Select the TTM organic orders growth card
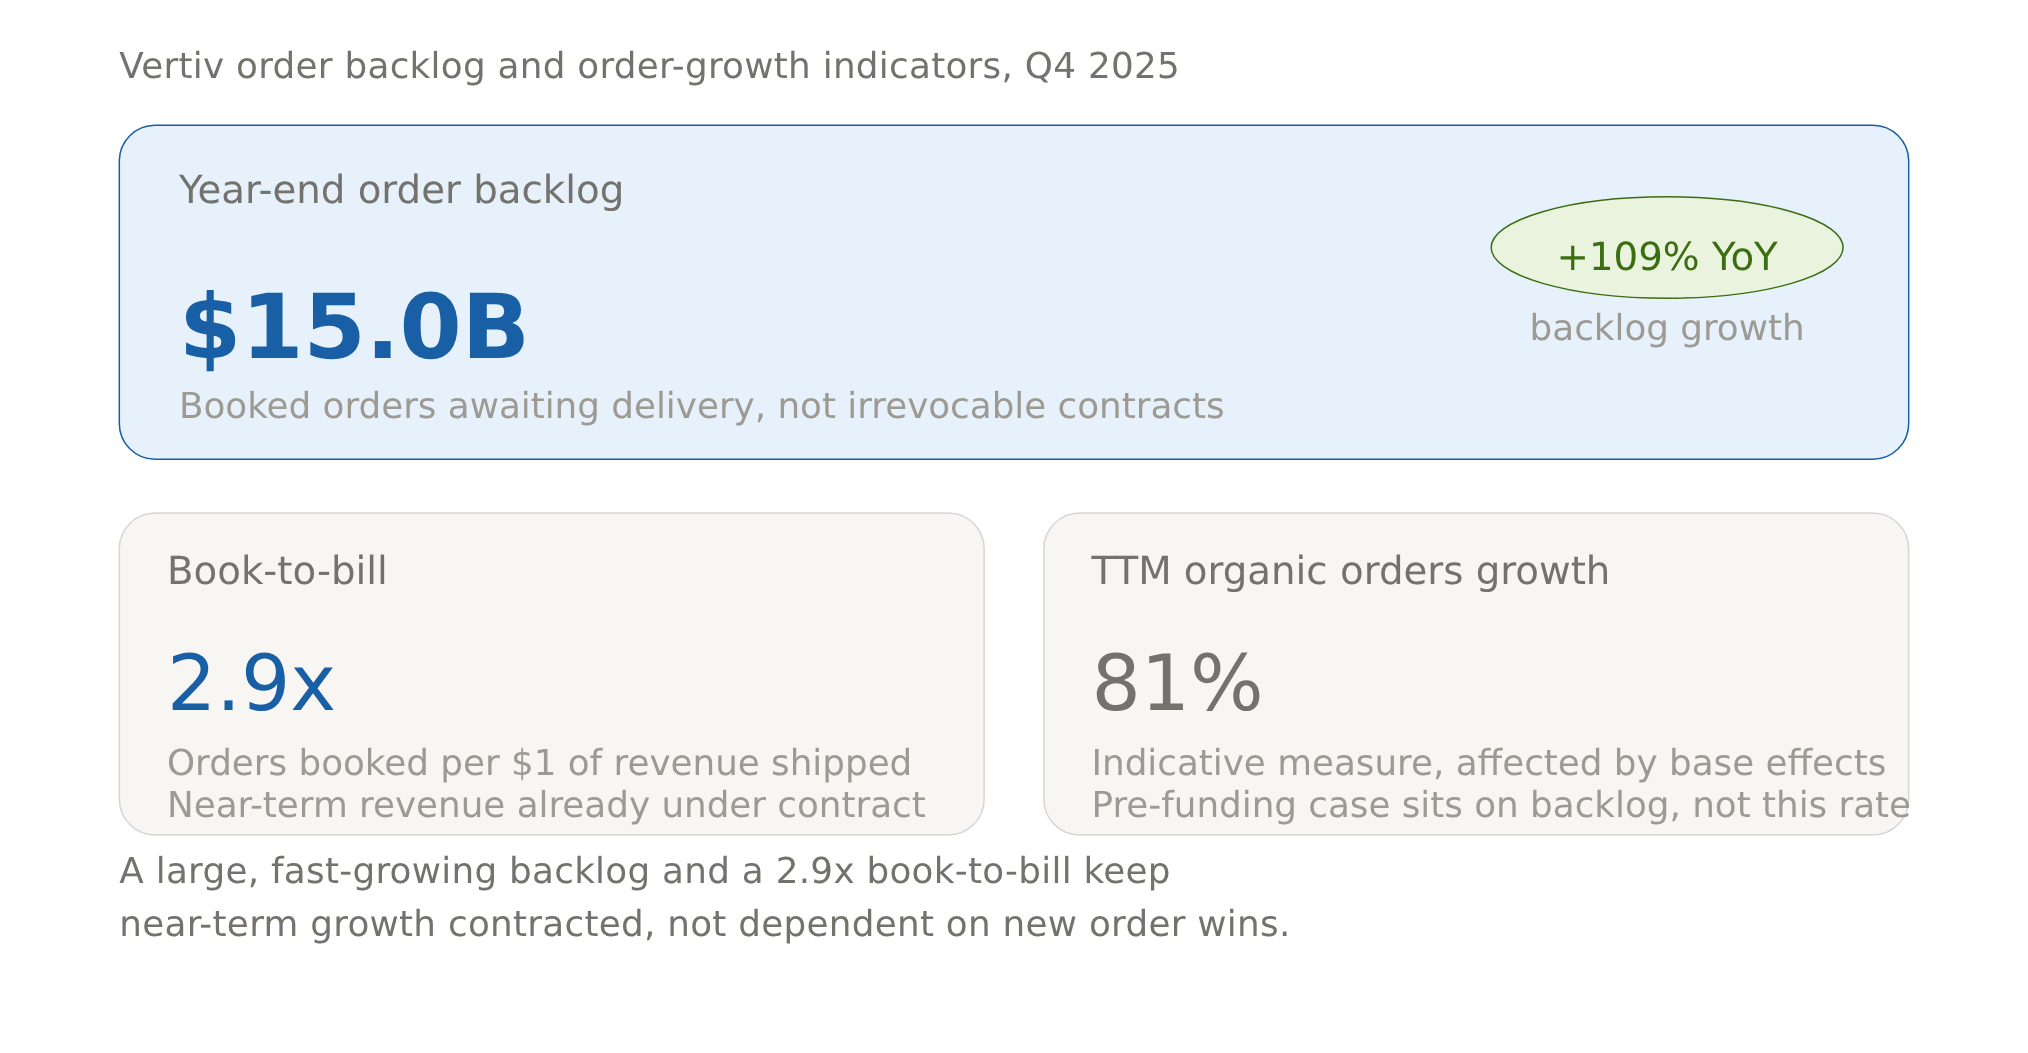Viewport: 2028px width, 1053px height. (1475, 674)
